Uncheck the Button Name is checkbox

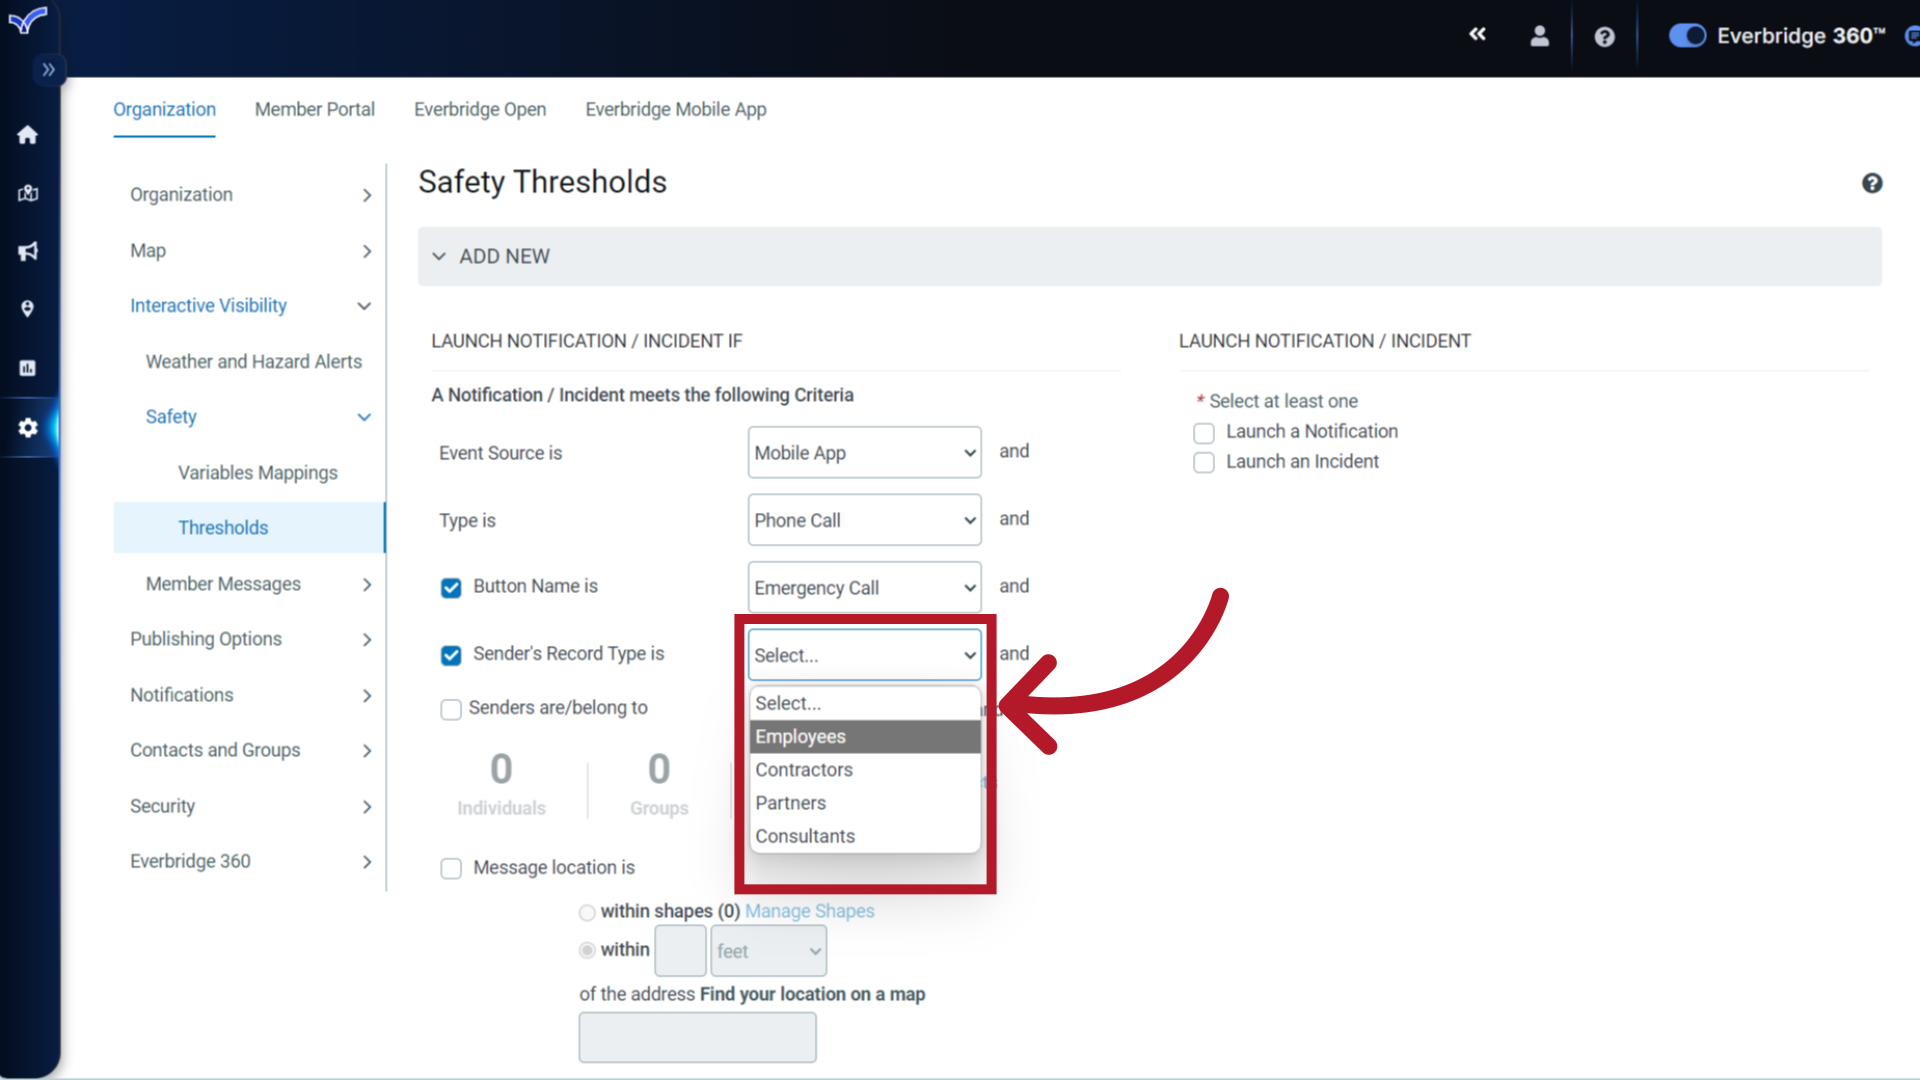tap(451, 588)
